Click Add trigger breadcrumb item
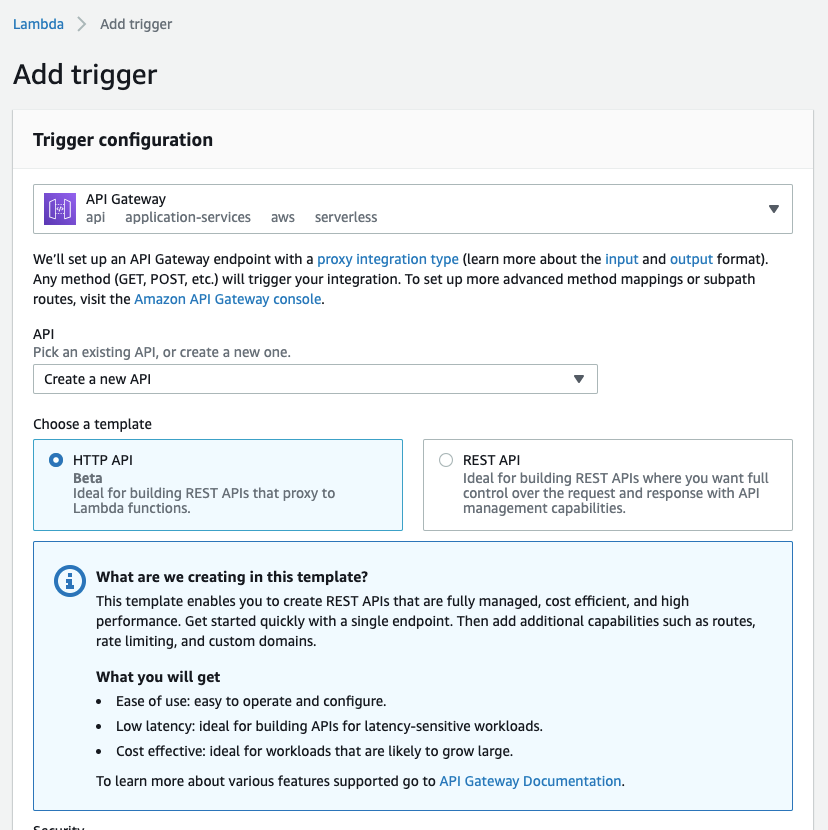This screenshot has height=830, width=828. pos(136,24)
